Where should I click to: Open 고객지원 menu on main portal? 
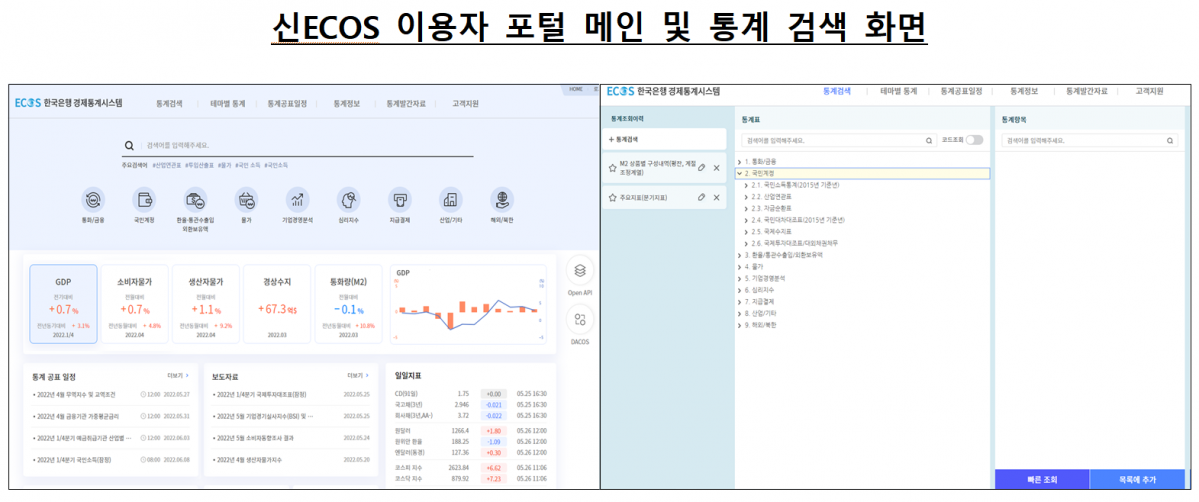[x=466, y=103]
